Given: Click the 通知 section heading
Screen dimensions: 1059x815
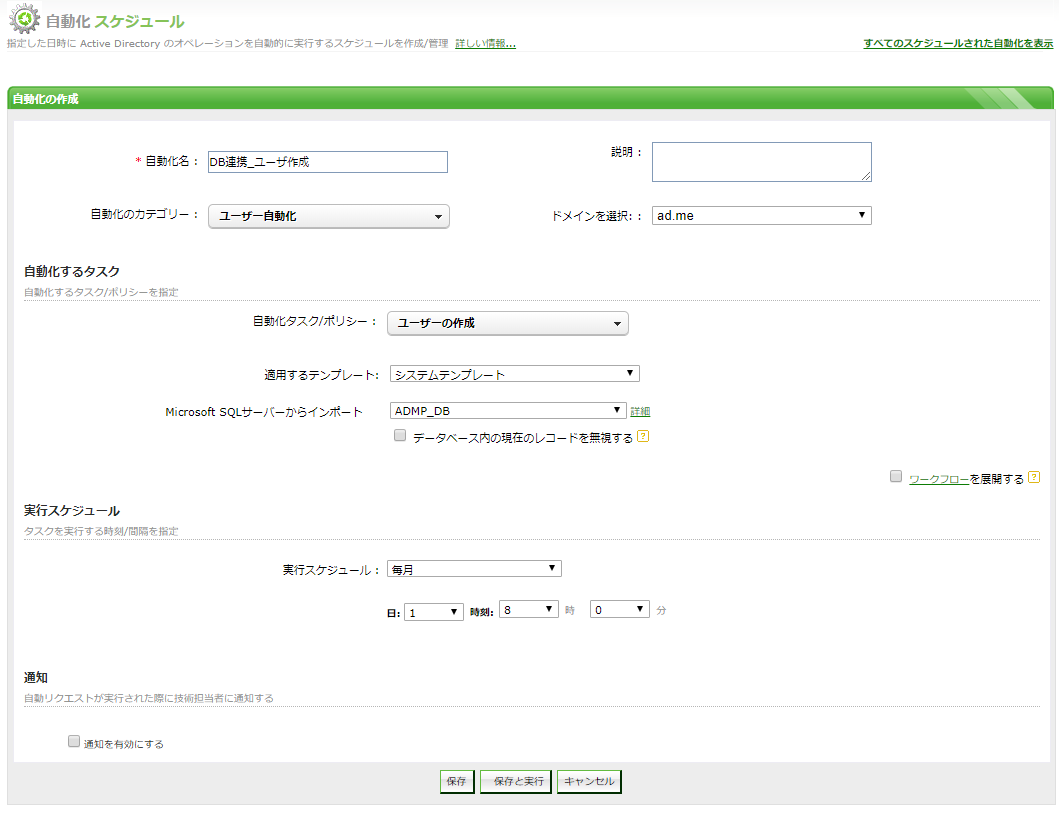Looking at the screenshot, I should tap(36, 677).
